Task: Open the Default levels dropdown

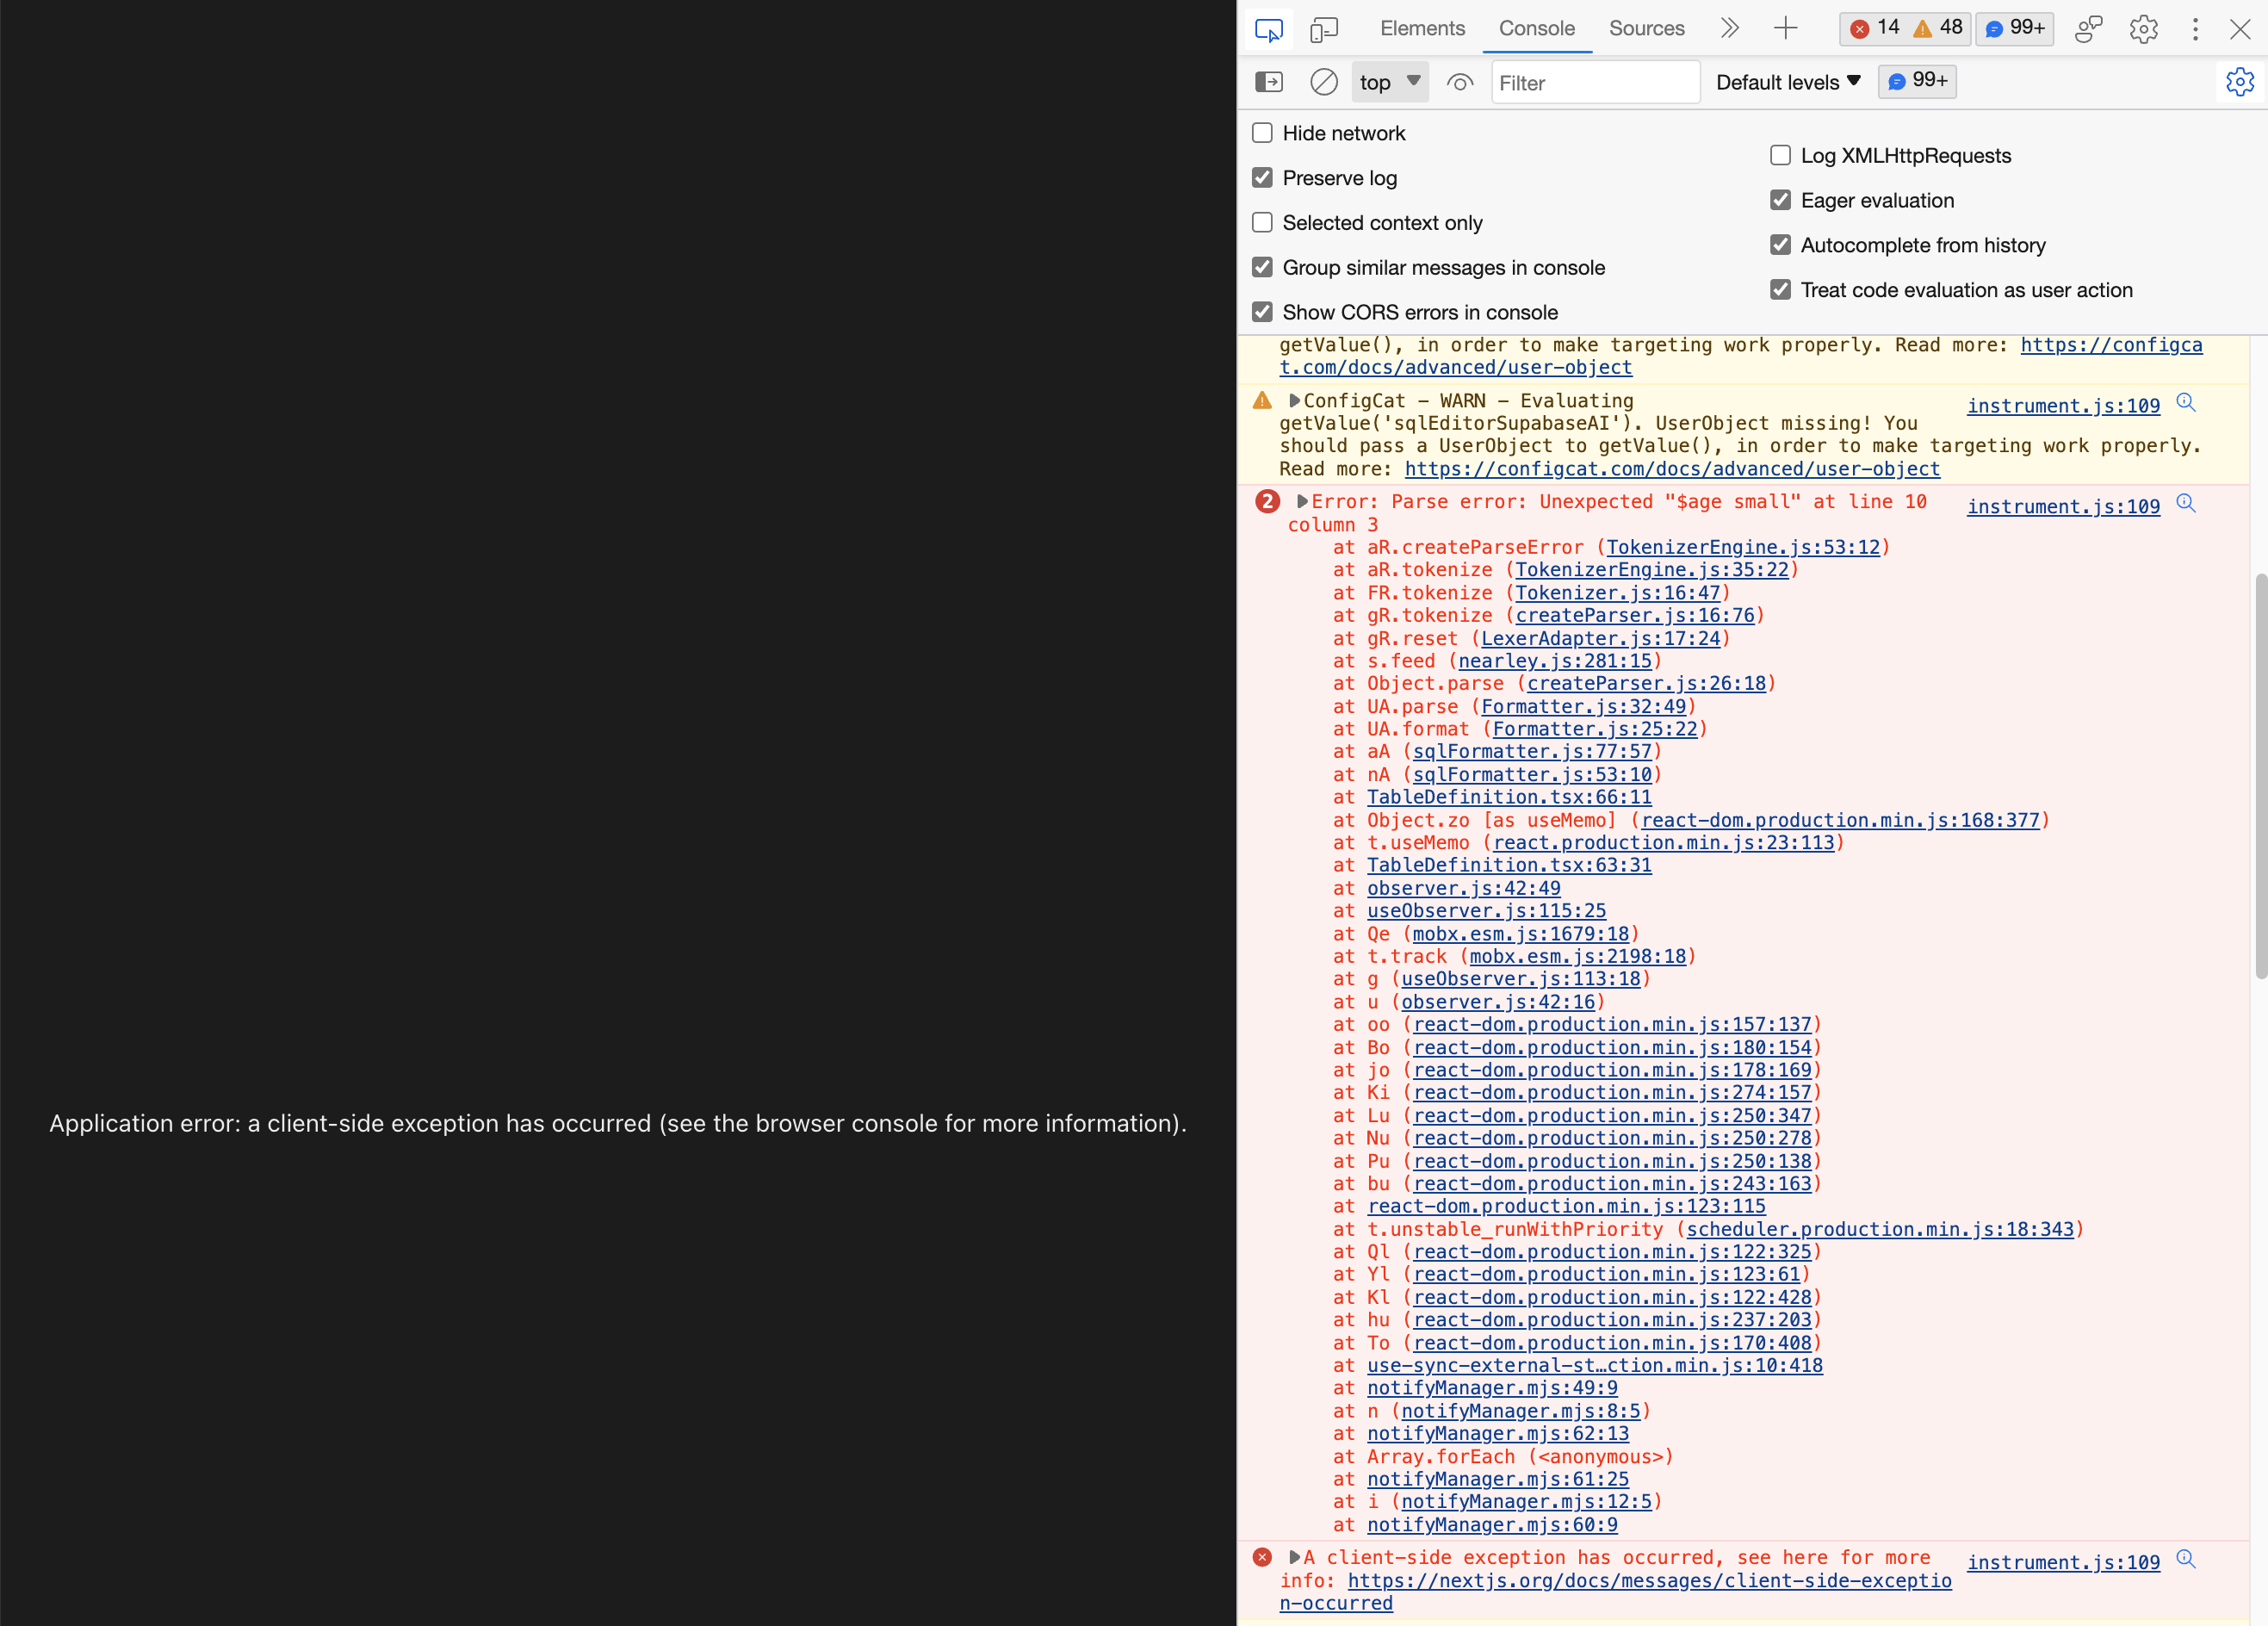Action: [x=1787, y=82]
